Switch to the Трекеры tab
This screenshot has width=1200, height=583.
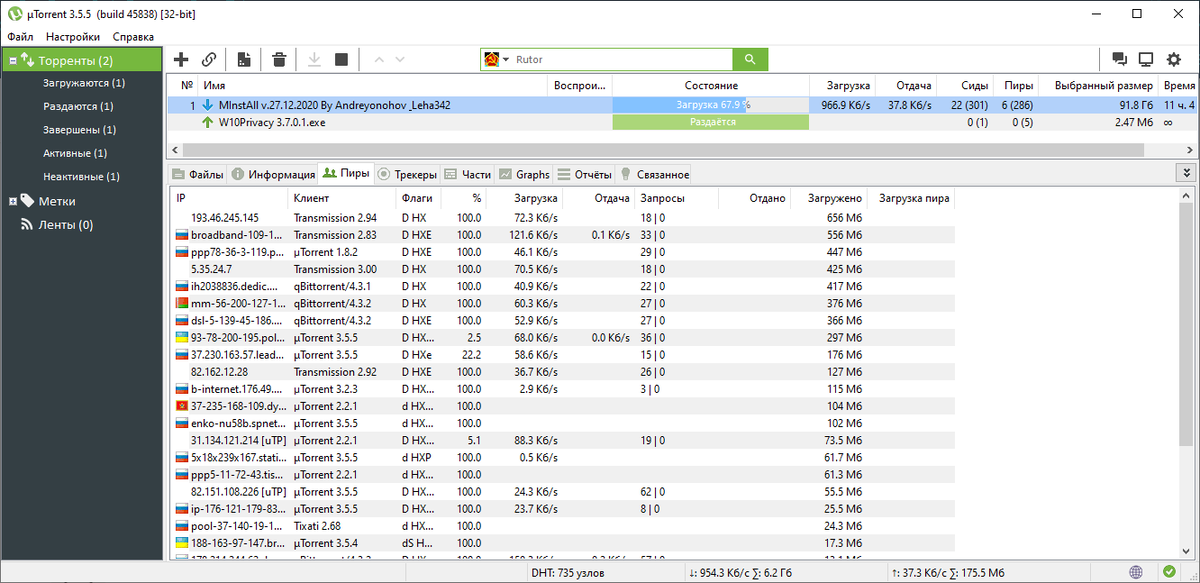coord(410,173)
